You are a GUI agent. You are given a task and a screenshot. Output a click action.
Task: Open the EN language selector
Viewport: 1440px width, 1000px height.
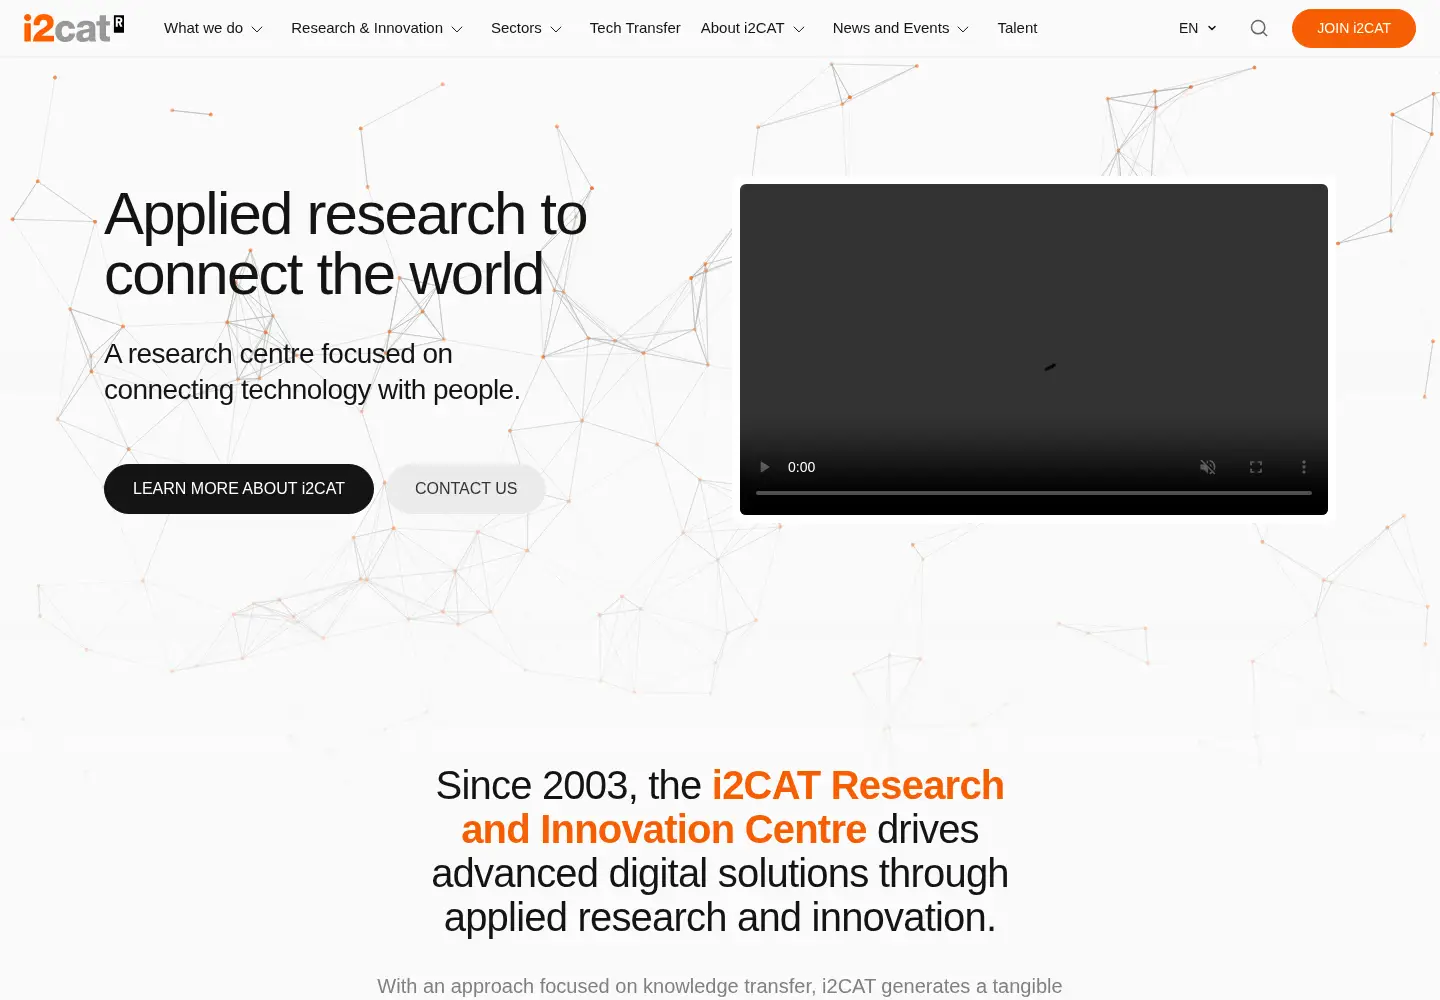point(1197,28)
